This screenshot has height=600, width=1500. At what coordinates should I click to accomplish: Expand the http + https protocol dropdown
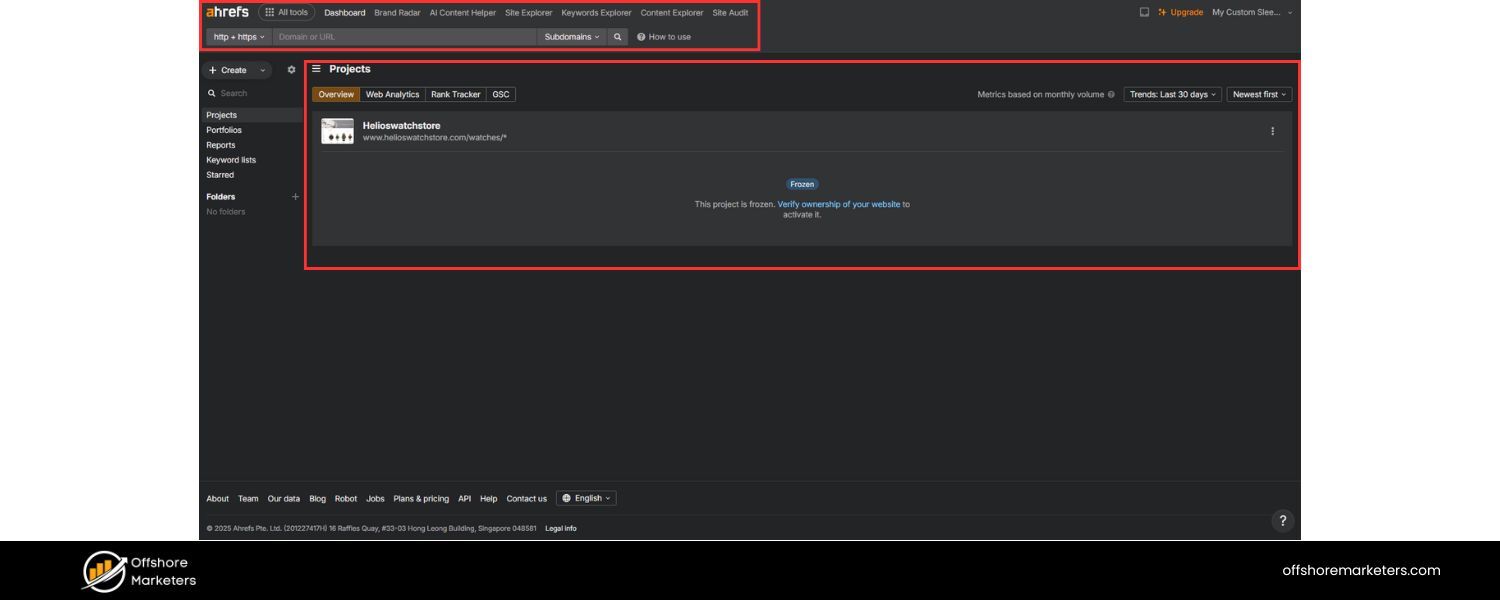(x=239, y=37)
